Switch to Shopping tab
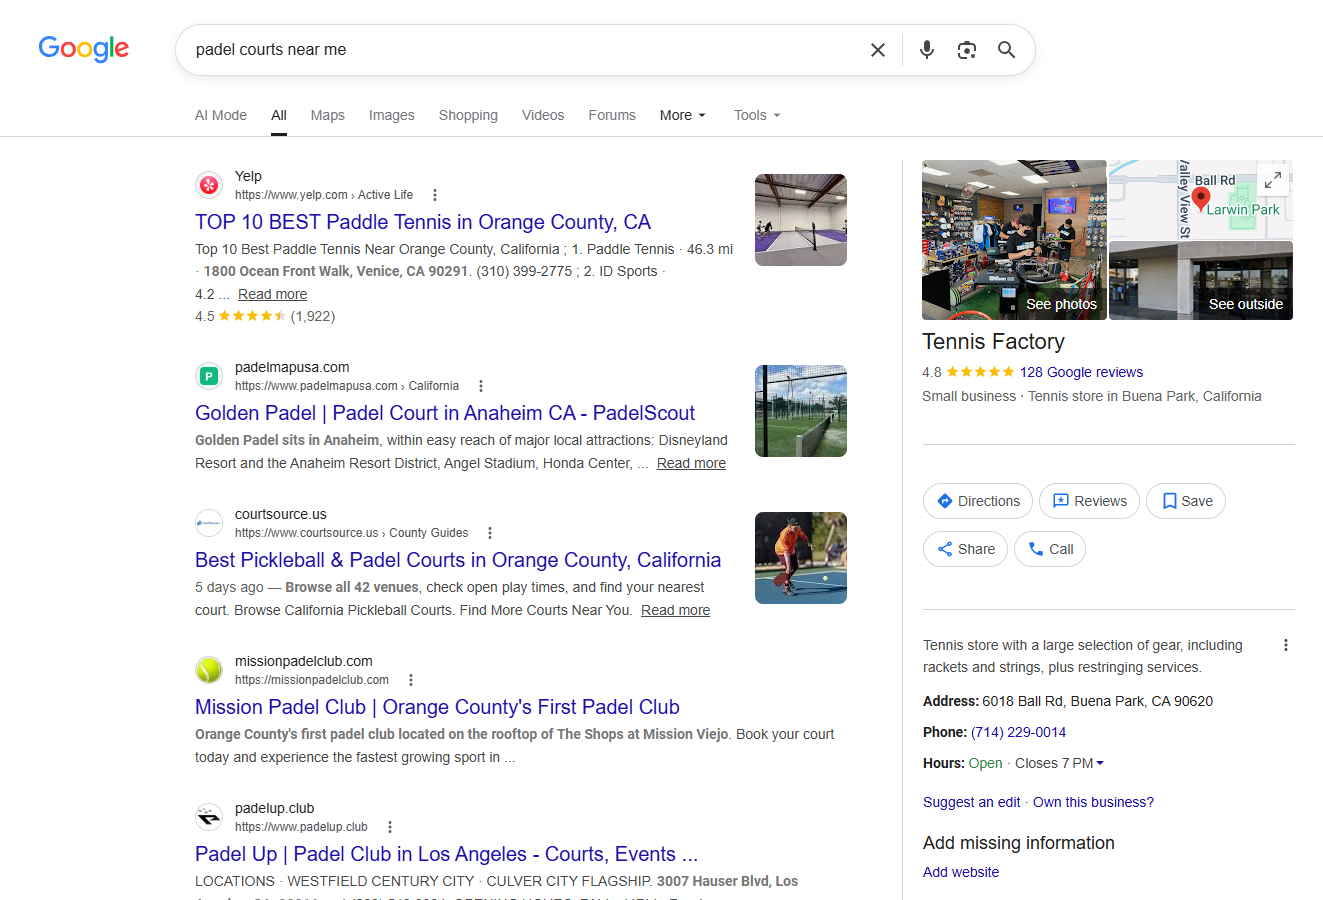The height and width of the screenshot is (900, 1323). click(x=468, y=115)
